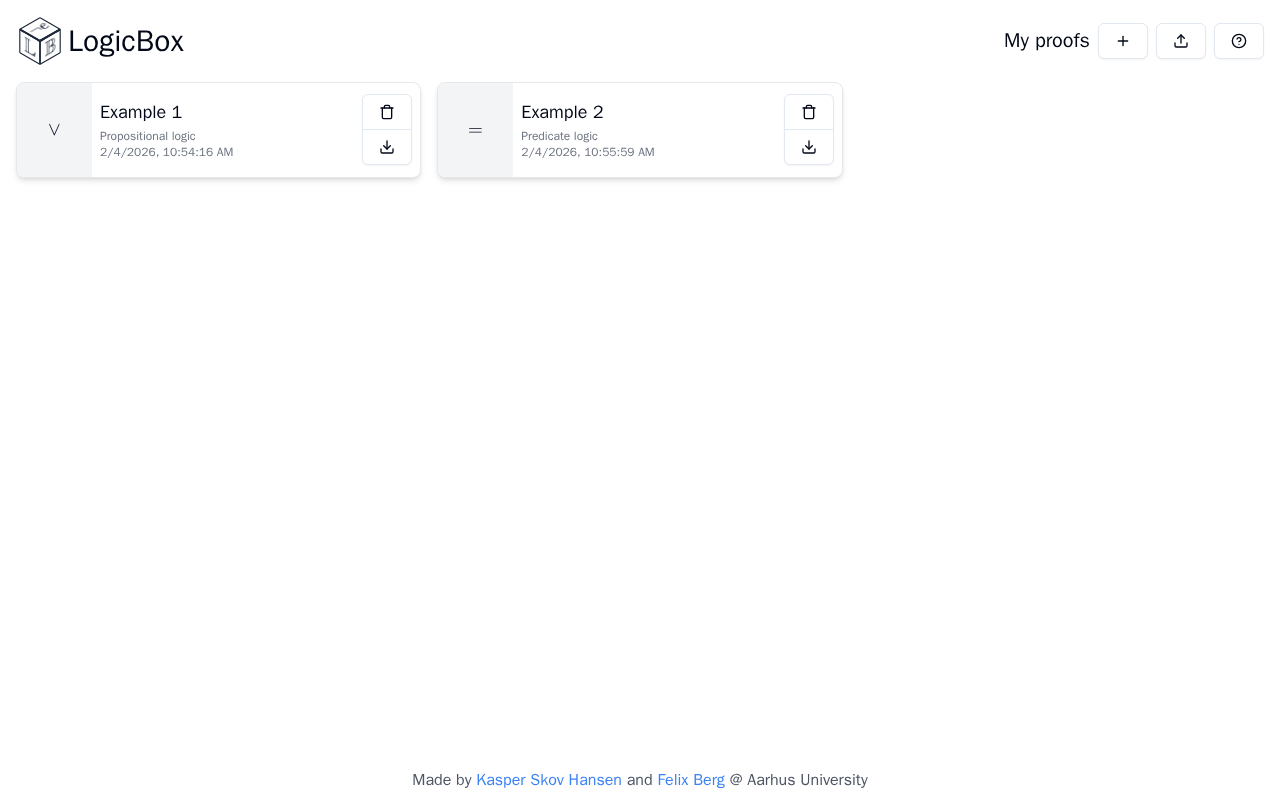
Task: Click Example 2 timestamp 10:55:59 AM
Action: (x=588, y=152)
